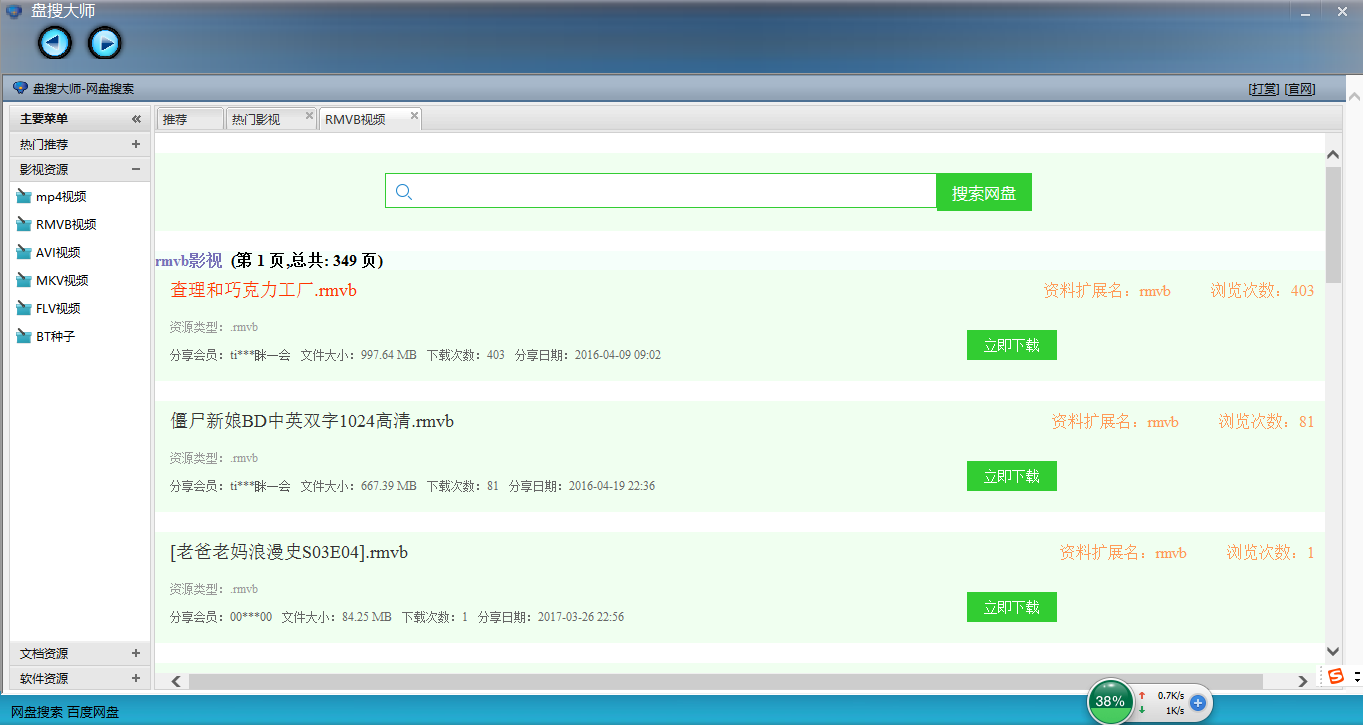The width and height of the screenshot is (1363, 725).
Task: Expand the 软件资源 section
Action: (x=136, y=679)
